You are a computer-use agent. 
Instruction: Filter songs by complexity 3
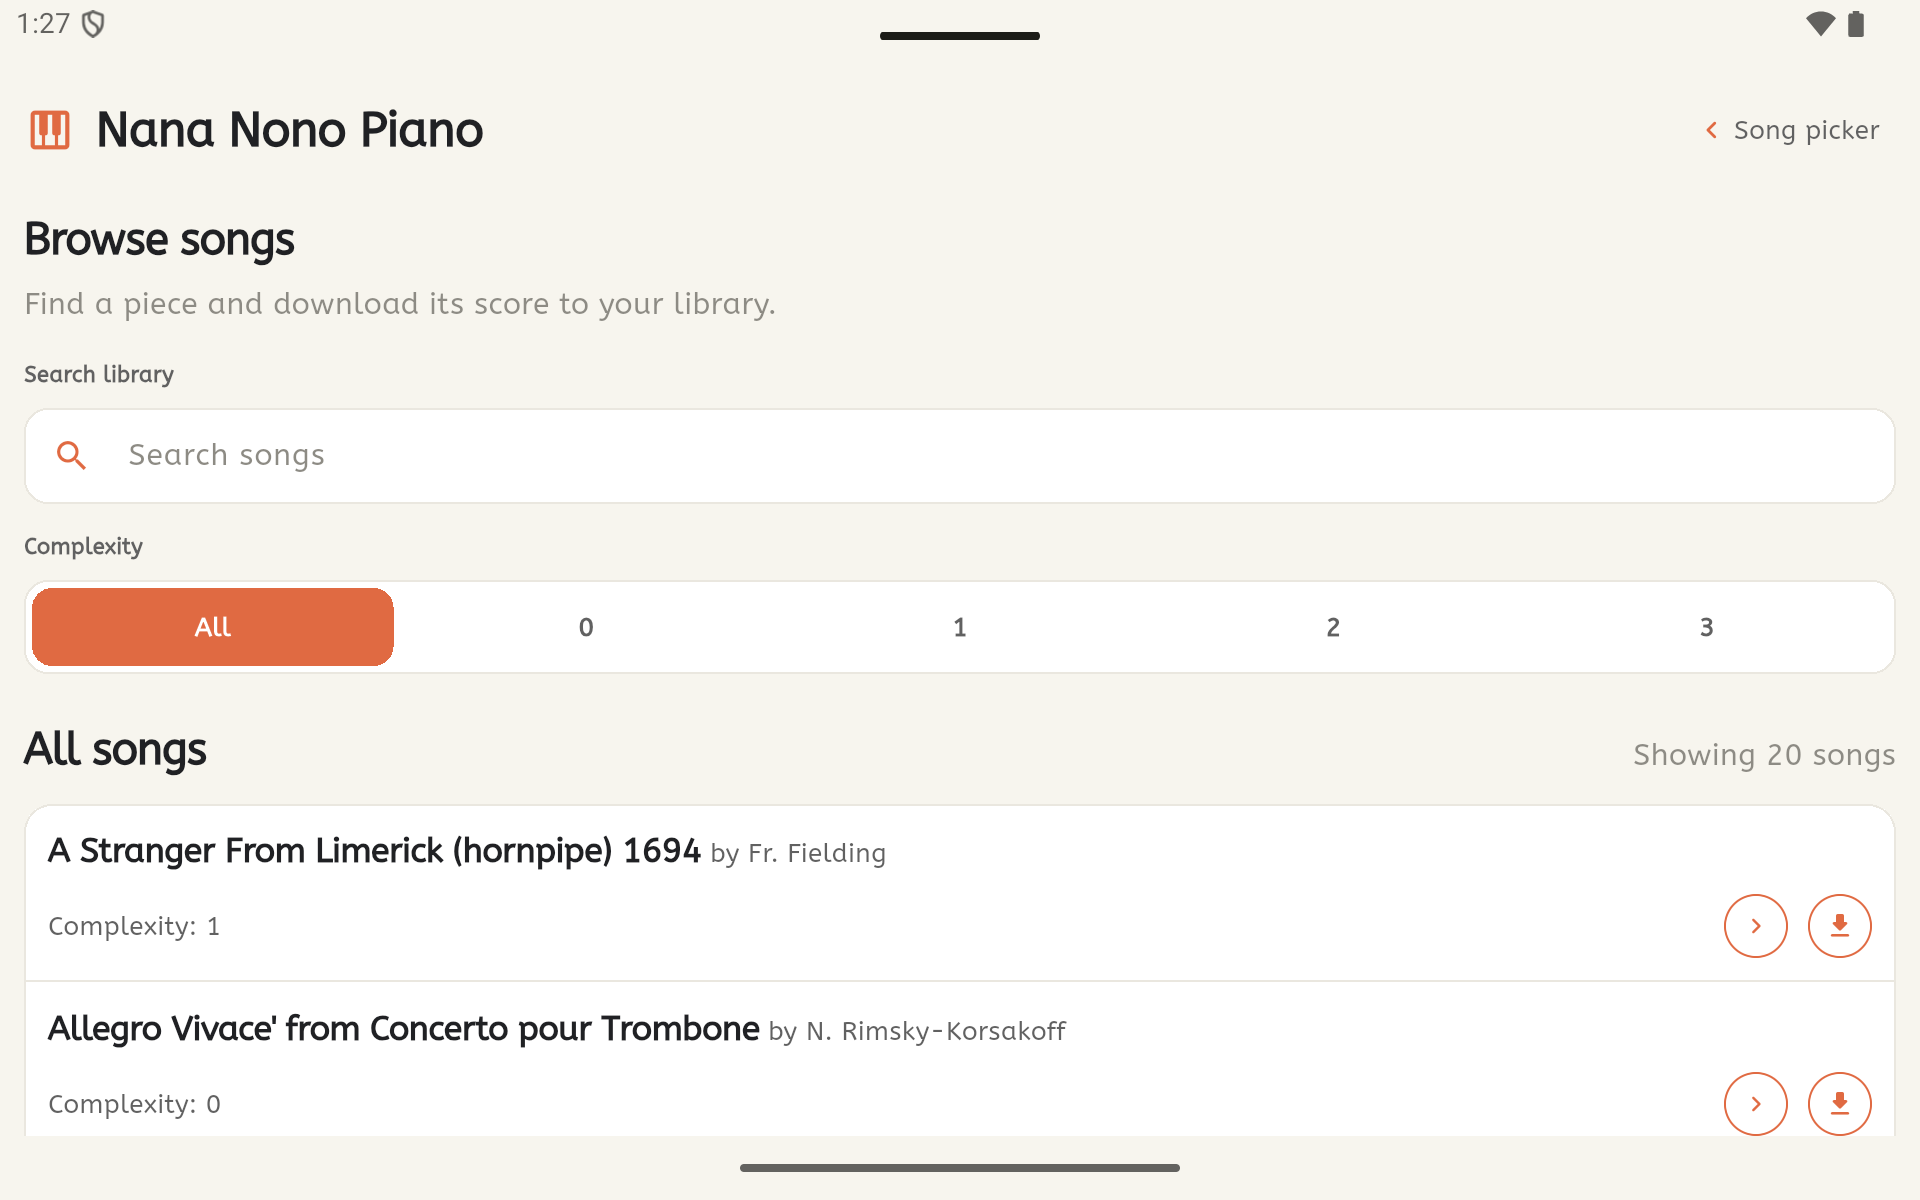(1706, 627)
